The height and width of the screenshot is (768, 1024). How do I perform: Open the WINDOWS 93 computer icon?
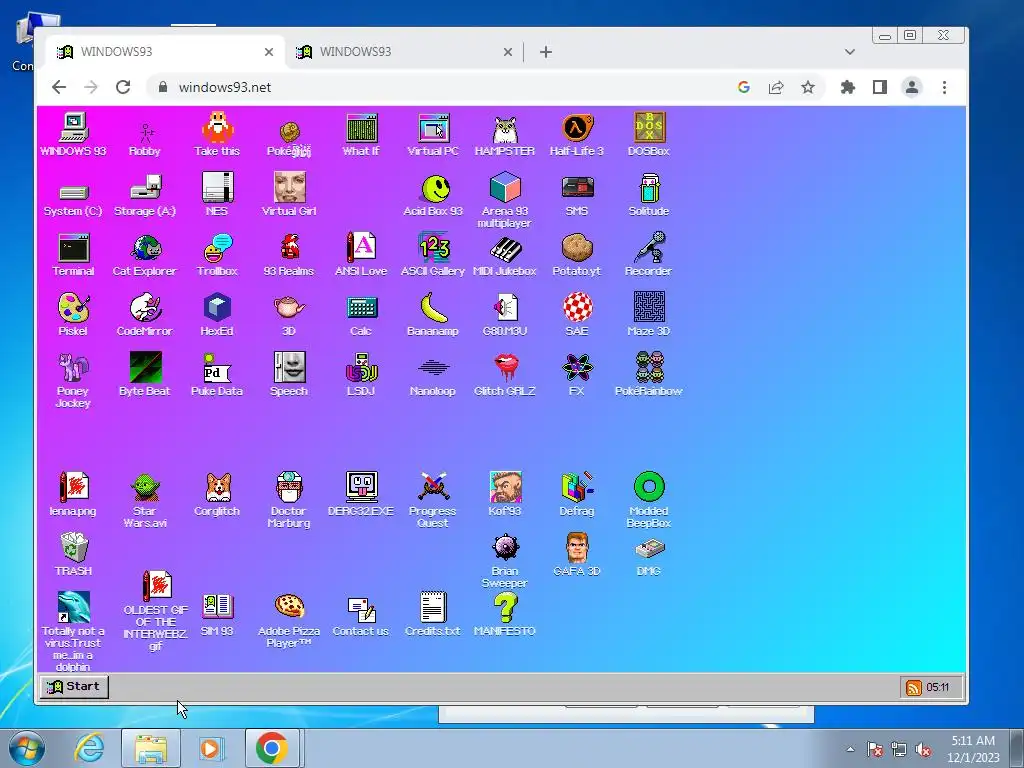click(73, 128)
